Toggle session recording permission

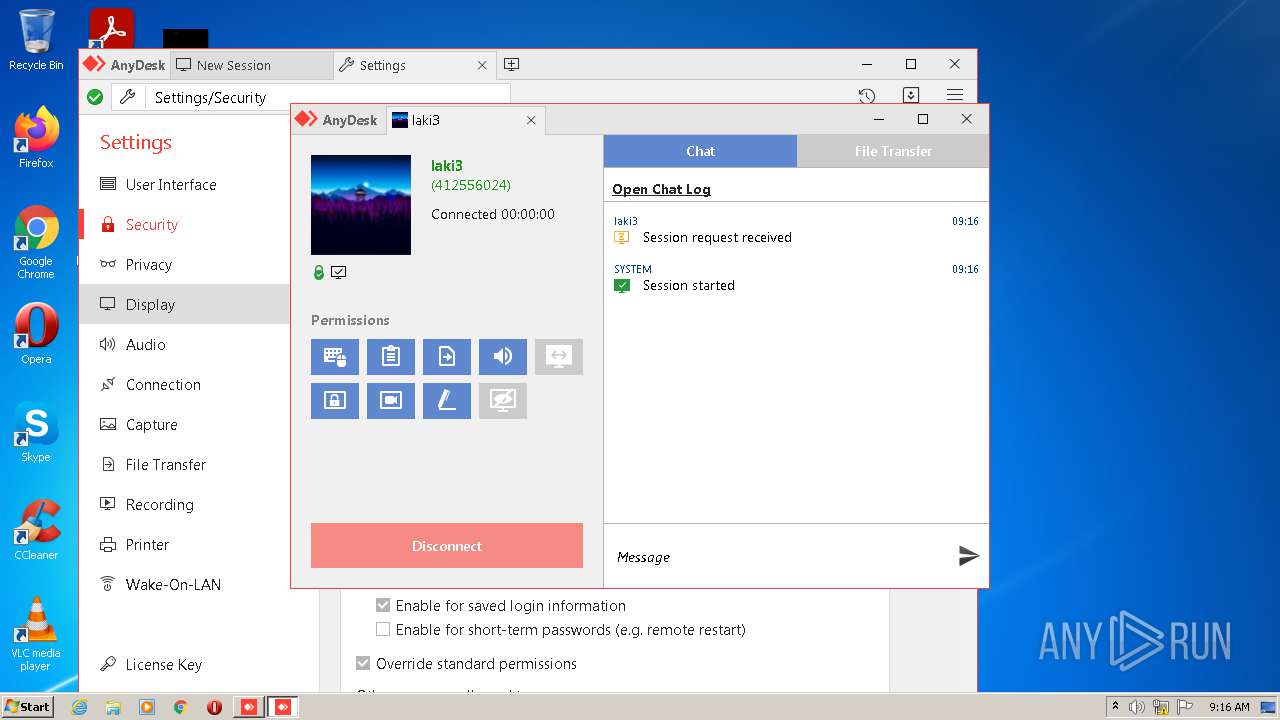click(391, 401)
